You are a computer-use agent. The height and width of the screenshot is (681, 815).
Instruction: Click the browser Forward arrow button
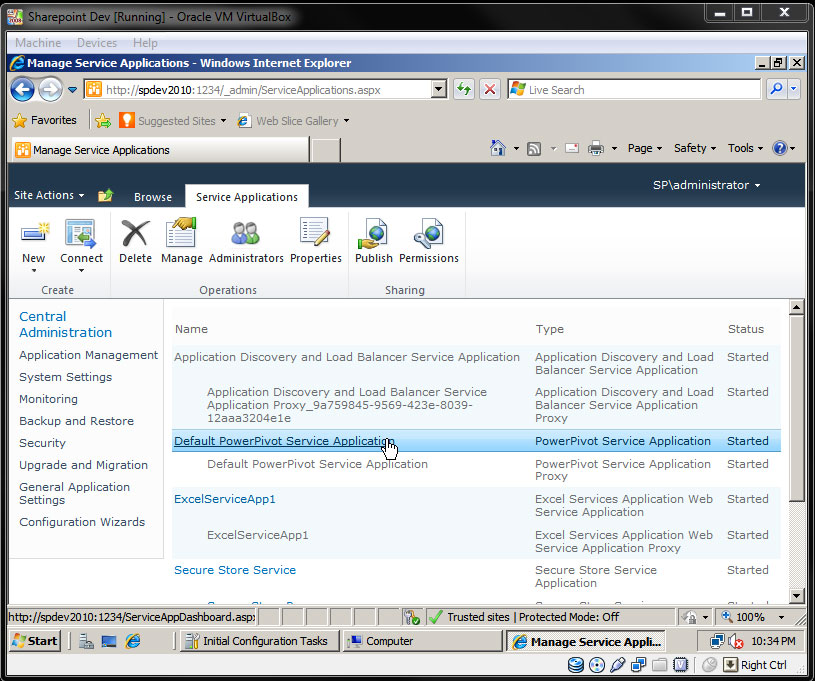coord(50,89)
